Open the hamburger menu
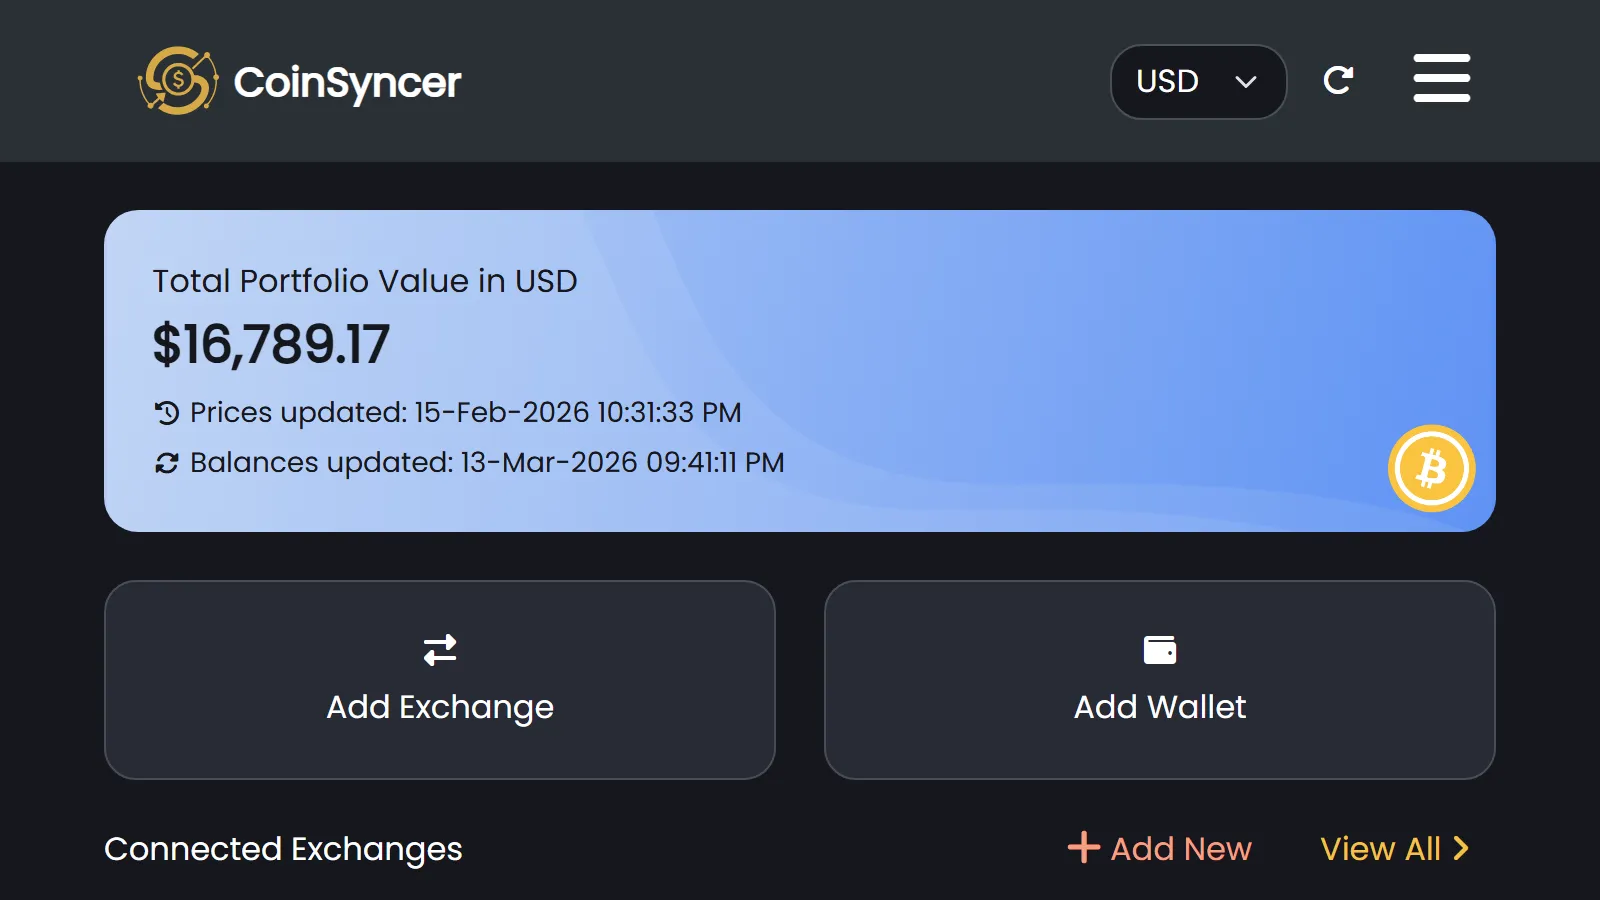 [x=1441, y=78]
